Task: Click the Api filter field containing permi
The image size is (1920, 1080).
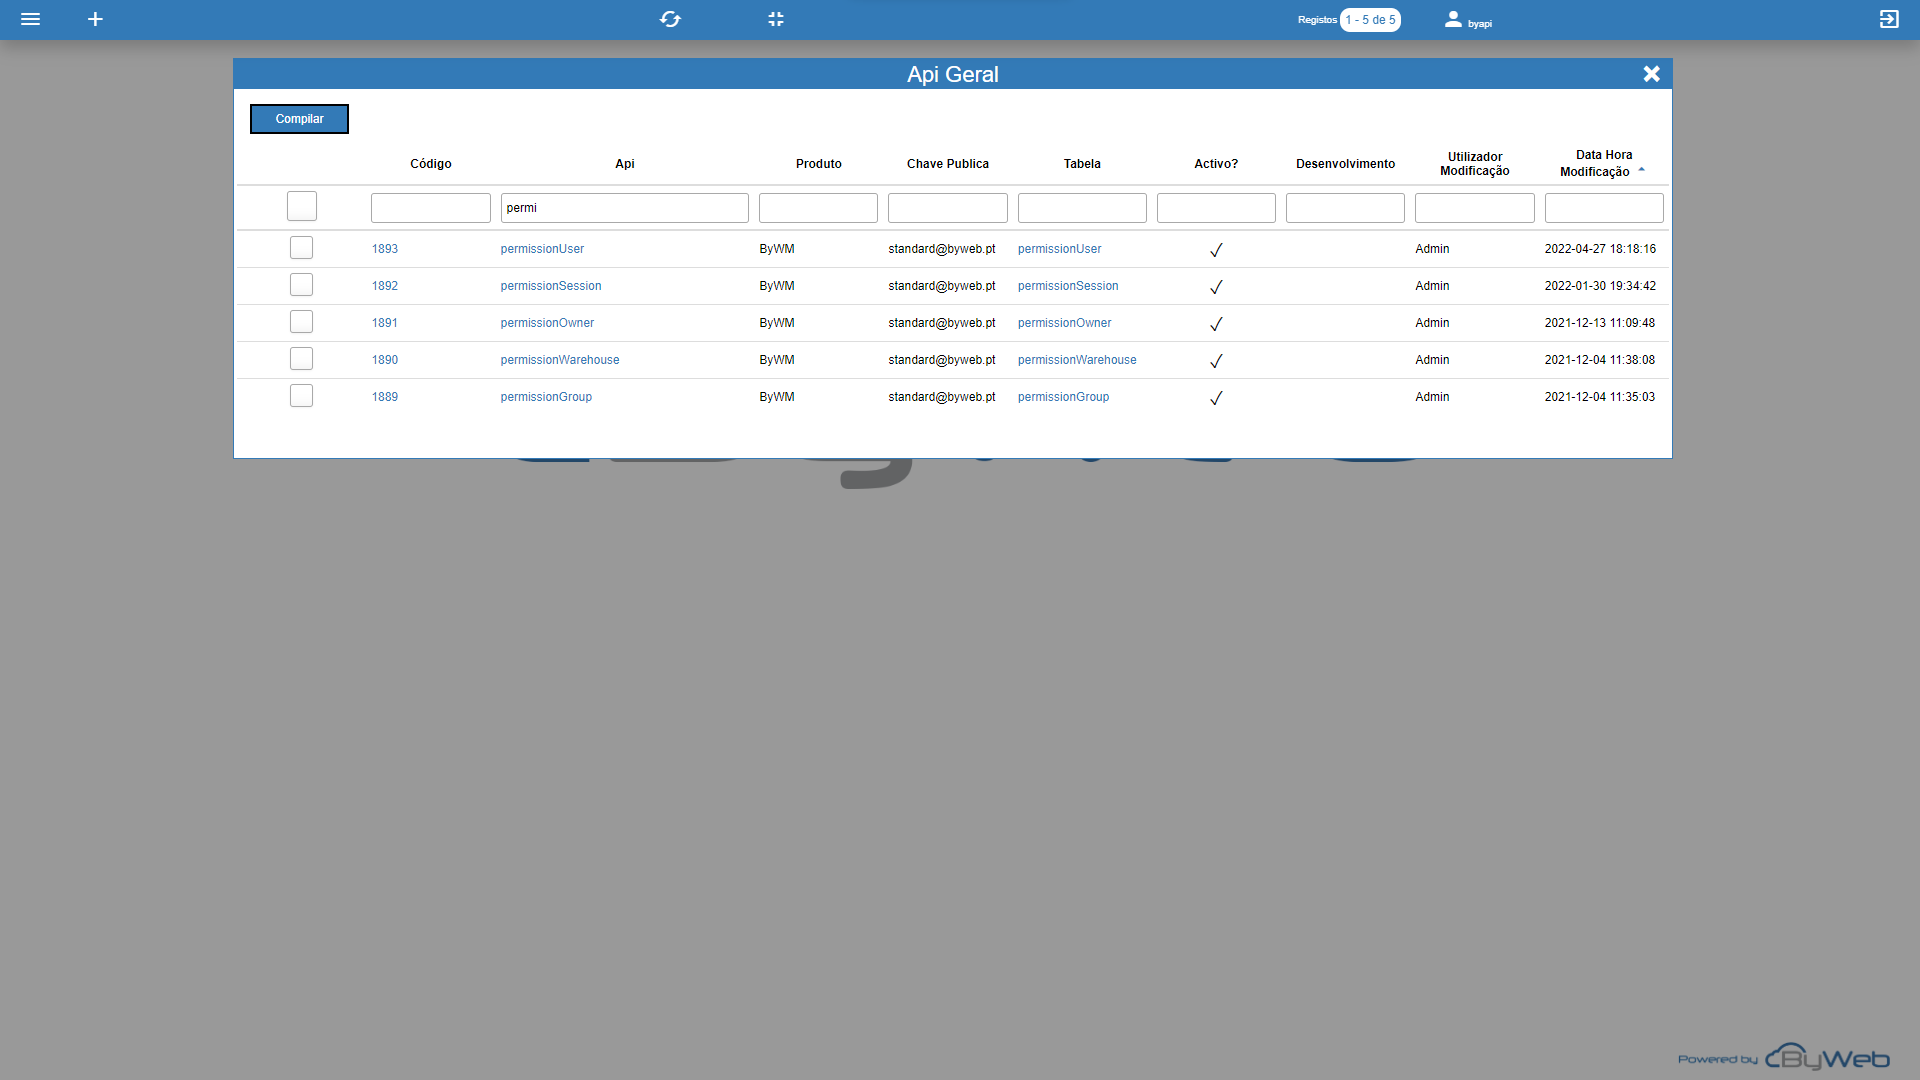Action: coord(624,208)
